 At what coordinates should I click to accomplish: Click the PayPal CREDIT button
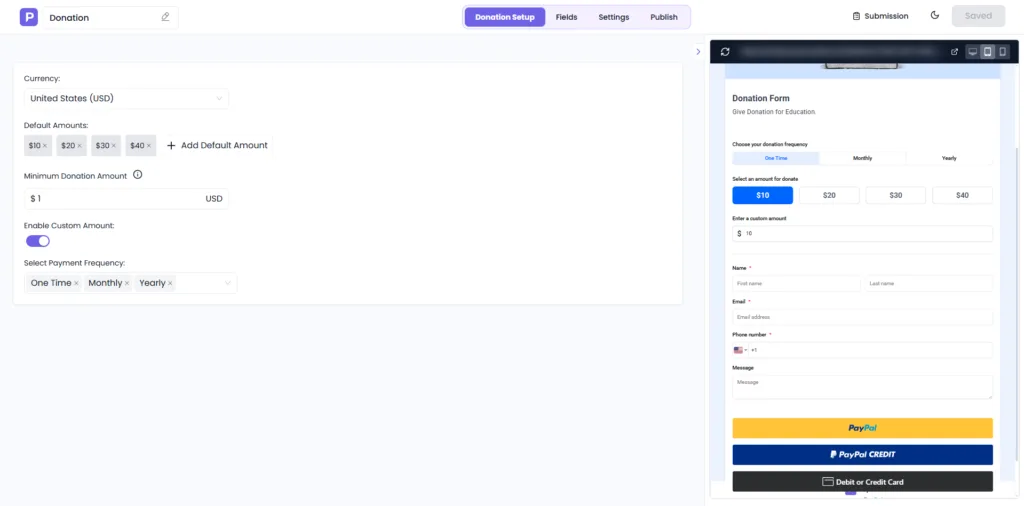point(863,454)
